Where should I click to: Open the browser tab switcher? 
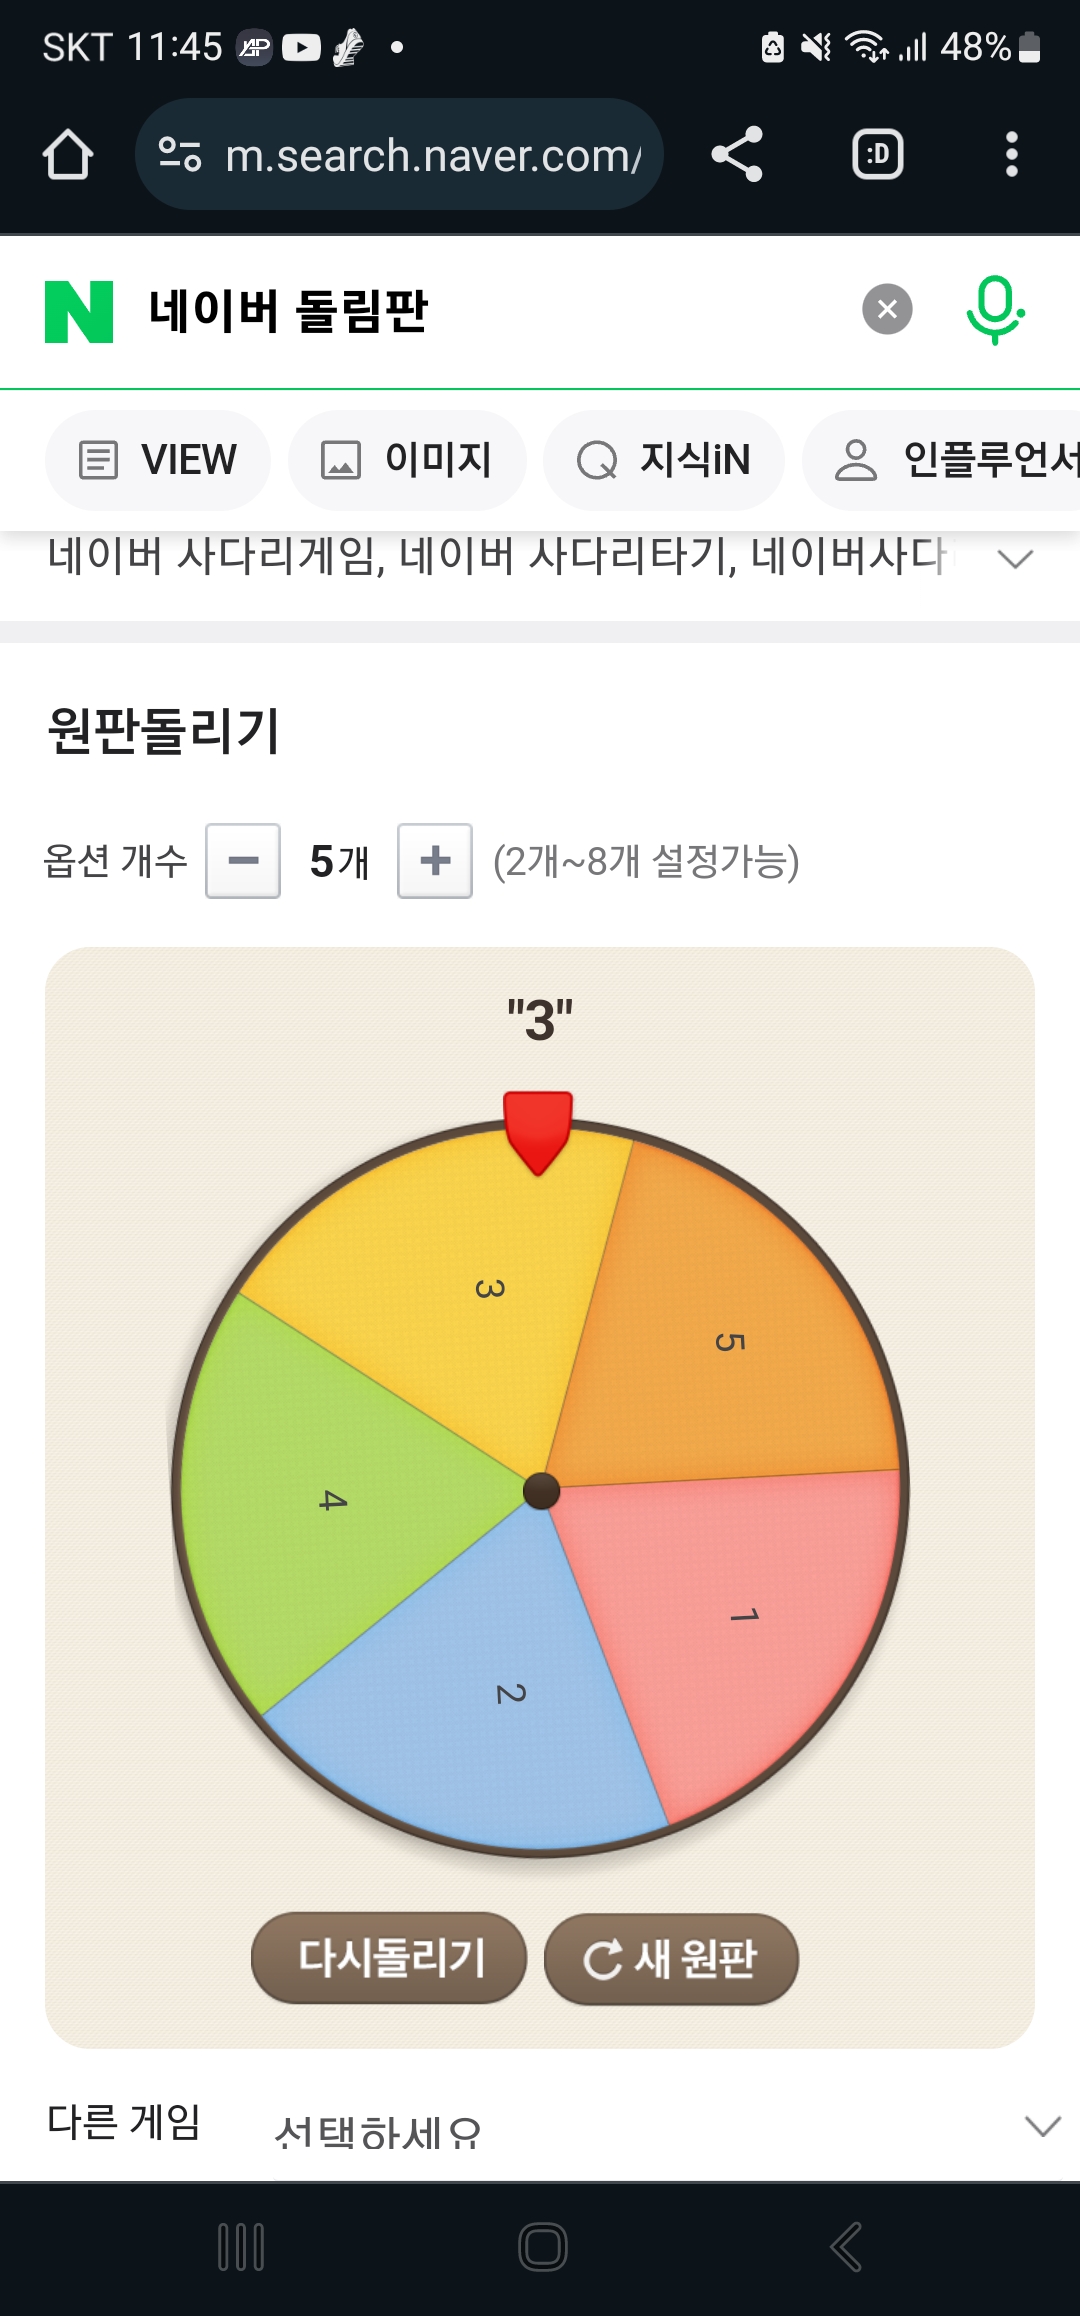point(877,155)
